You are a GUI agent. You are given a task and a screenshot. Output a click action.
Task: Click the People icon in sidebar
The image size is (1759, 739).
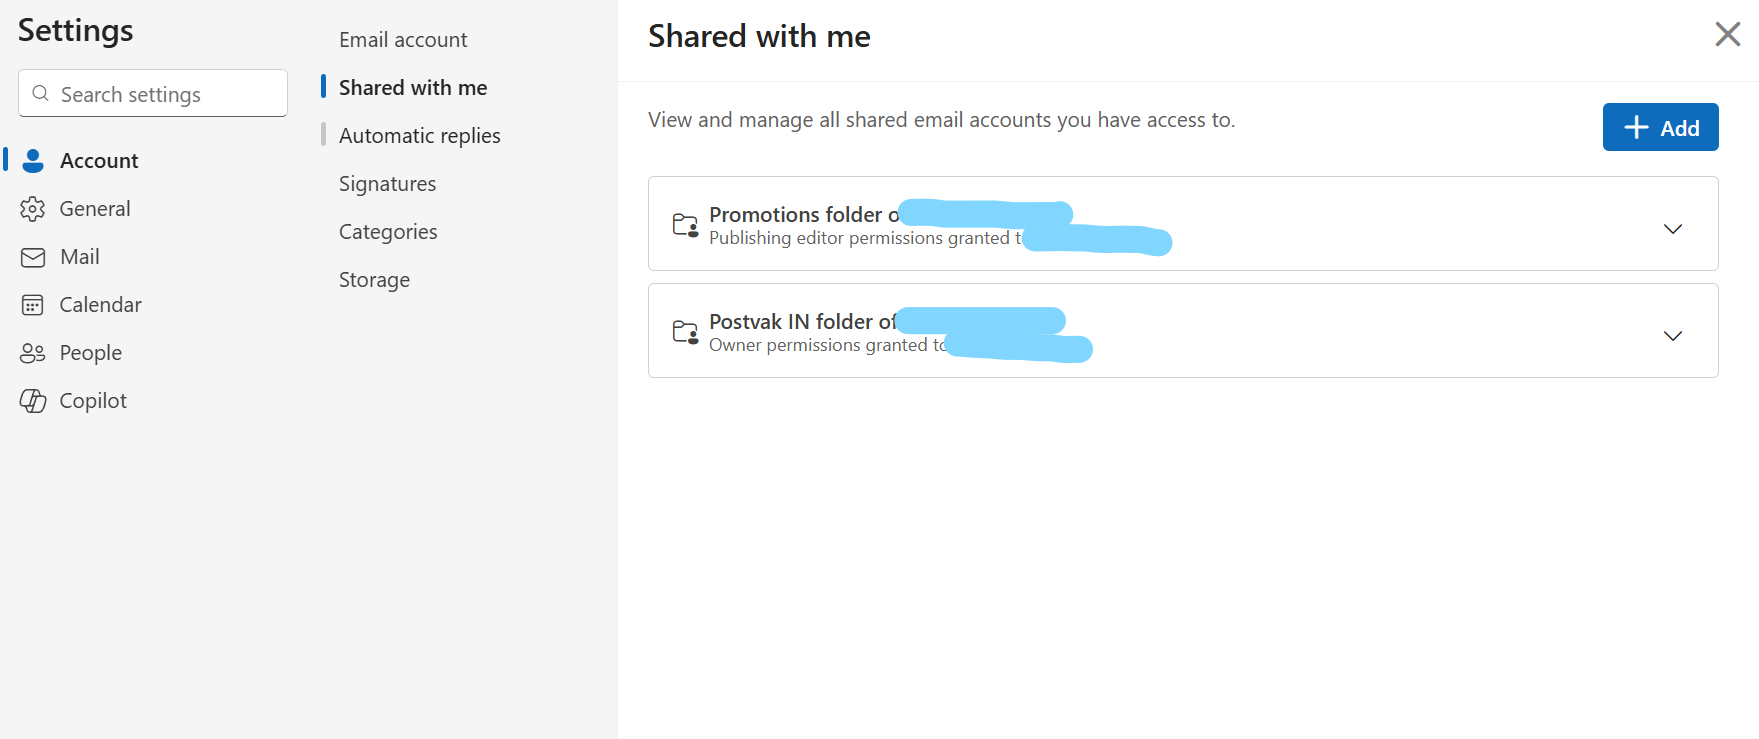[x=33, y=353]
